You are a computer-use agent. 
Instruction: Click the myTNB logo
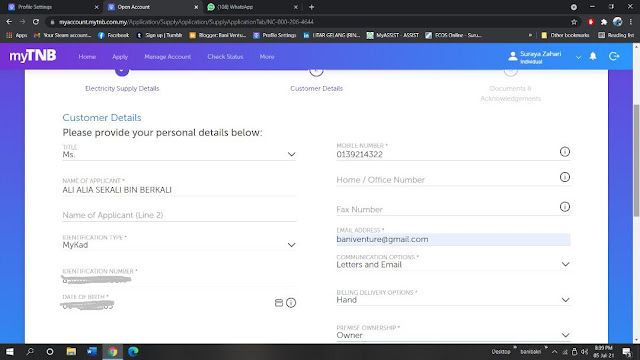click(x=33, y=56)
